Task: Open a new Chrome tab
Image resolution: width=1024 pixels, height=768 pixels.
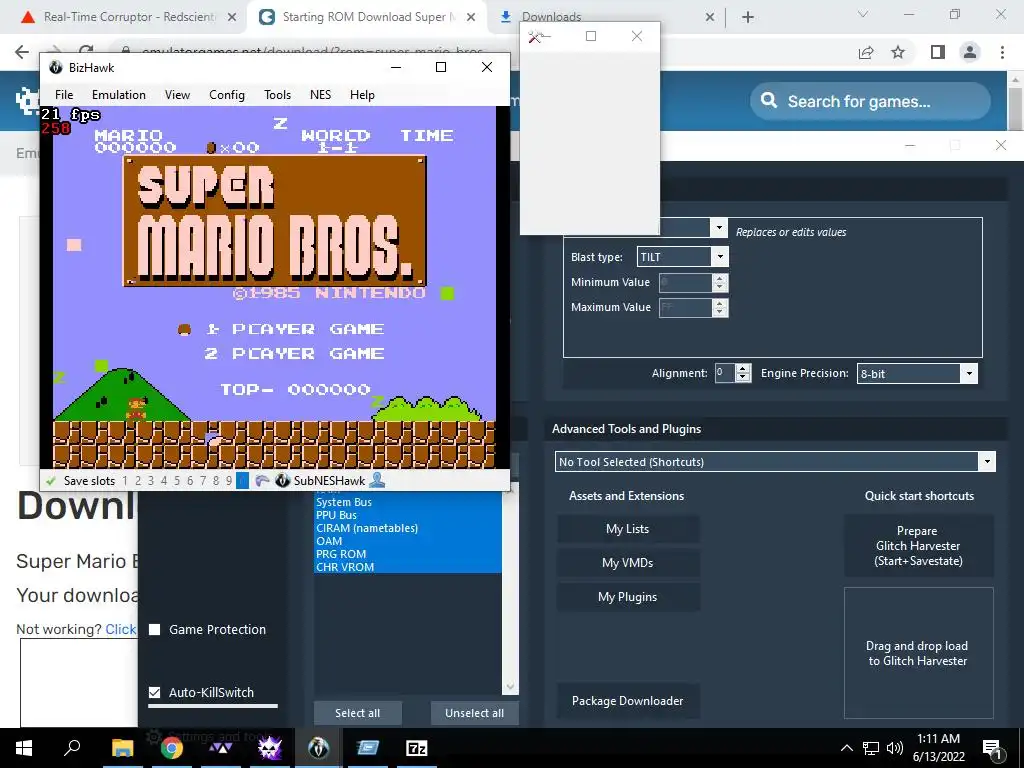Action: coord(748,17)
